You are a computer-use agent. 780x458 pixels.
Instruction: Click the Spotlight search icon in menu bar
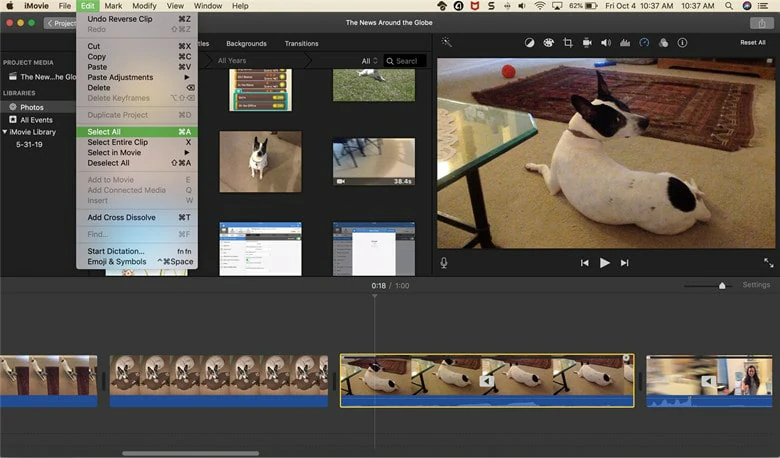(x=728, y=6)
